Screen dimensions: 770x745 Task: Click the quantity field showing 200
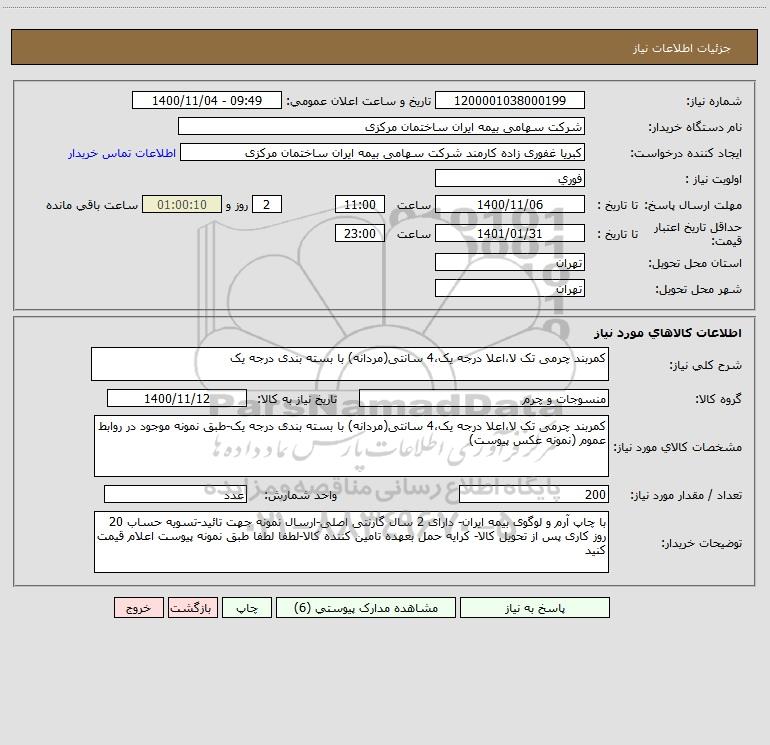(534, 495)
